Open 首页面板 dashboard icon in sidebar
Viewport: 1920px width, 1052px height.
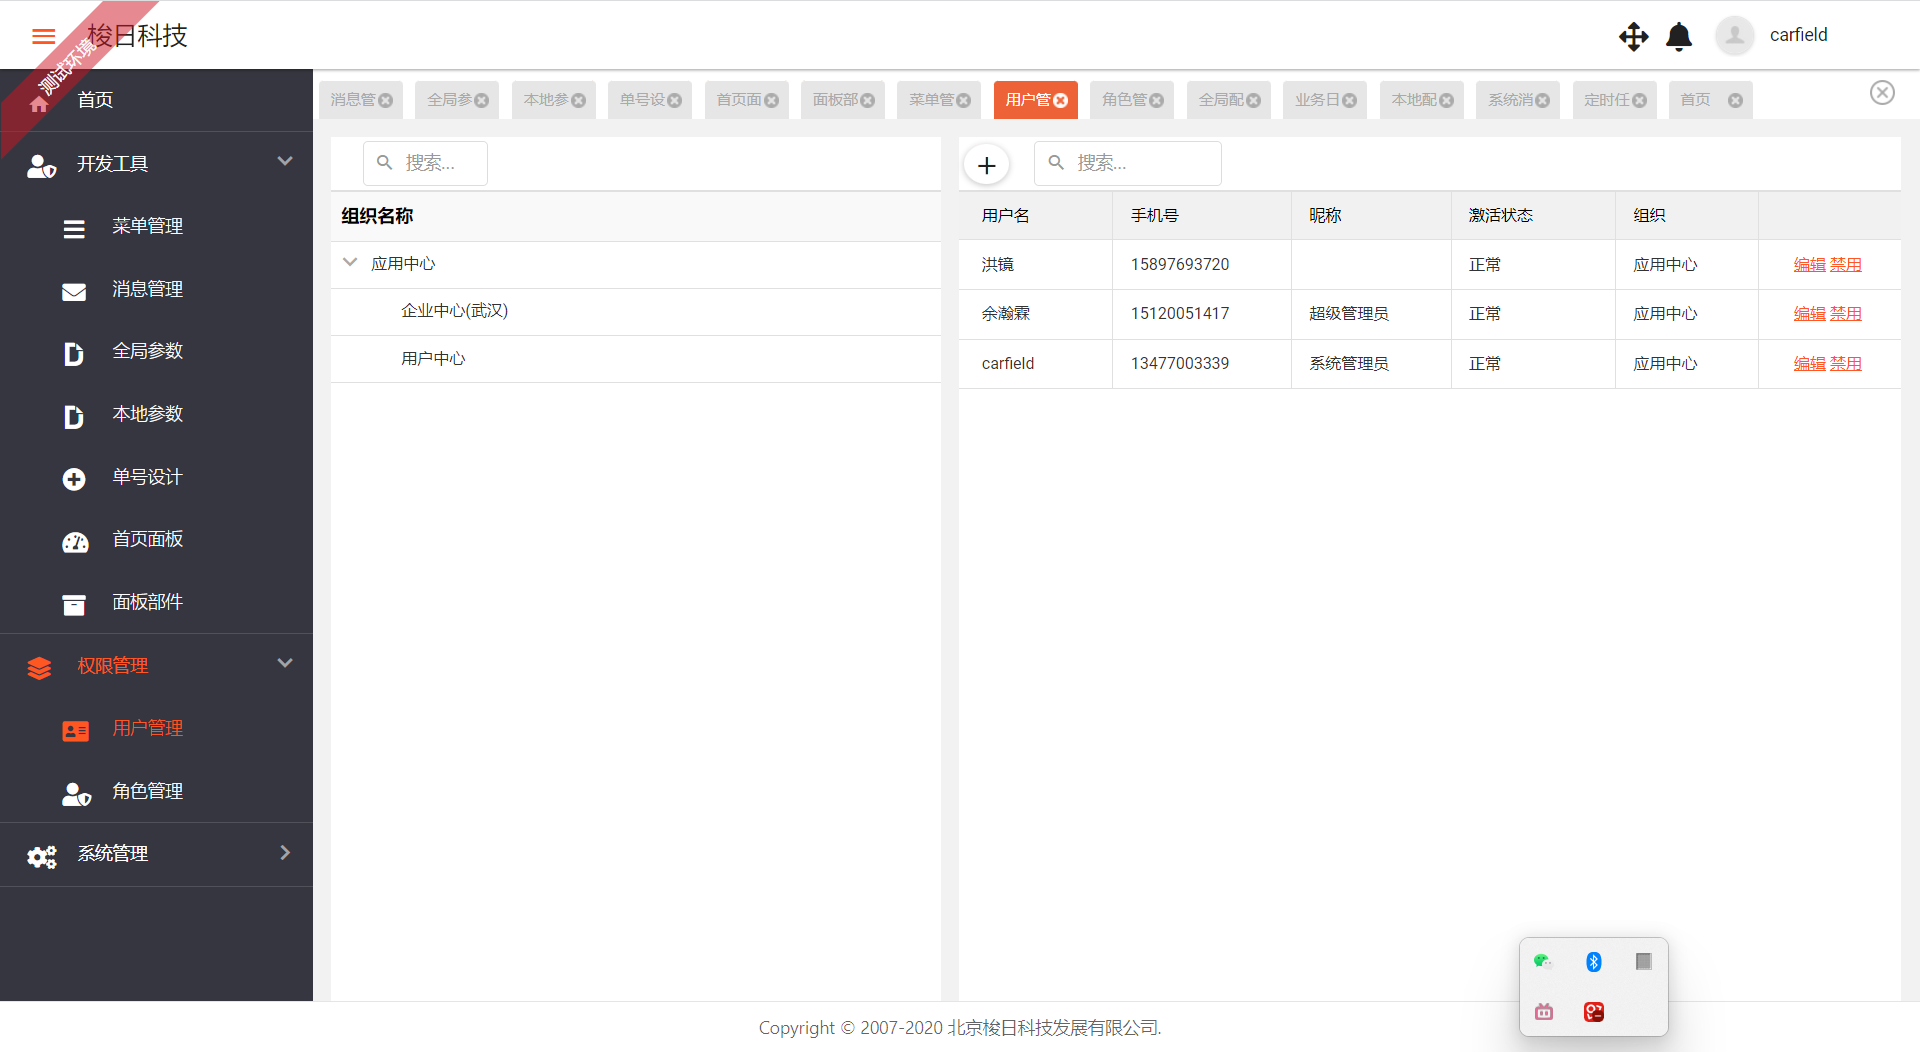click(75, 542)
